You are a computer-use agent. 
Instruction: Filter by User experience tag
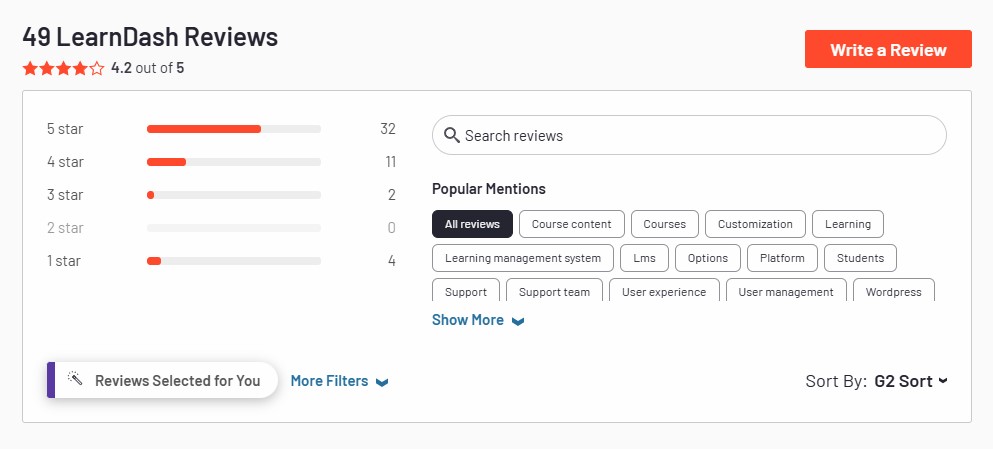click(x=664, y=291)
